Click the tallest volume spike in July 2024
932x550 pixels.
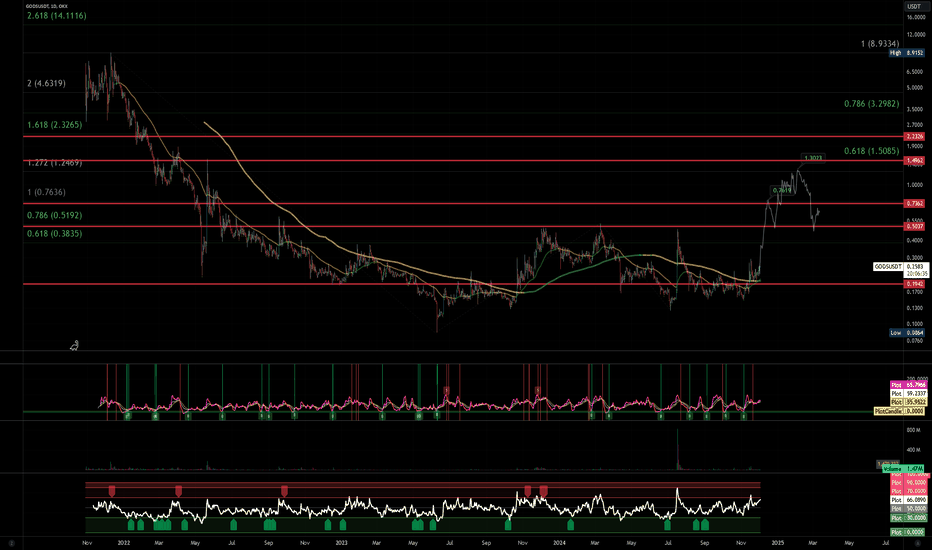tap(678, 449)
